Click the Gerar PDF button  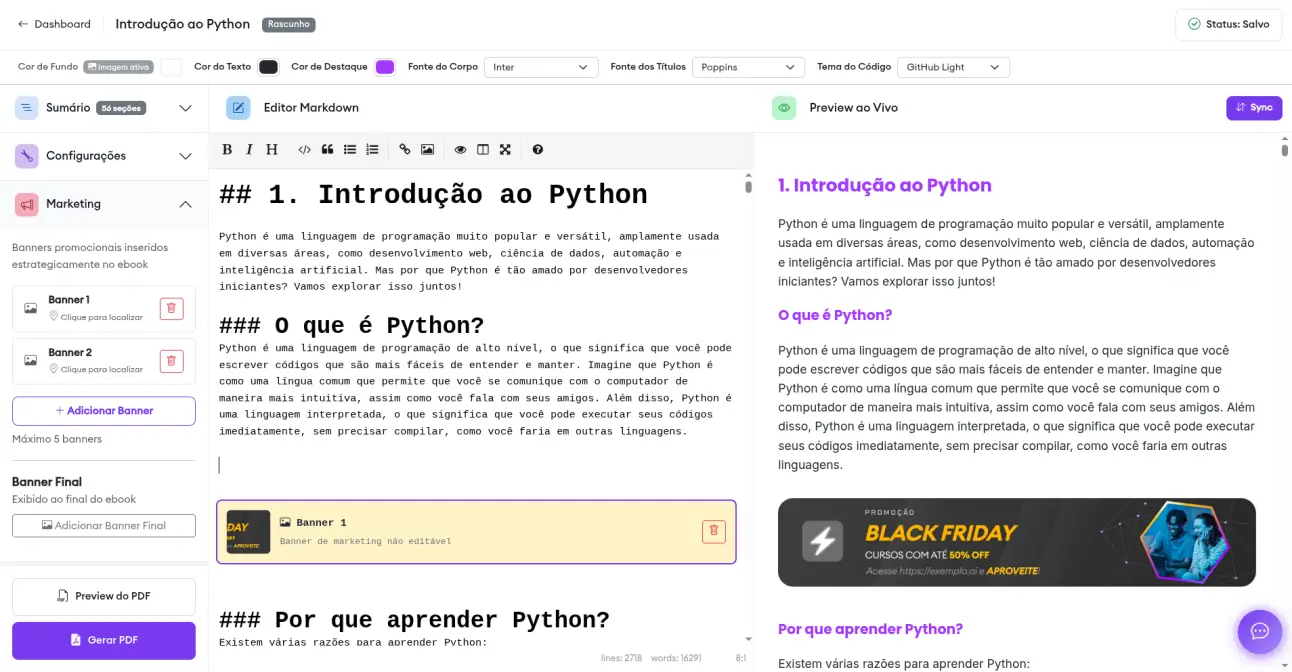[103, 639]
